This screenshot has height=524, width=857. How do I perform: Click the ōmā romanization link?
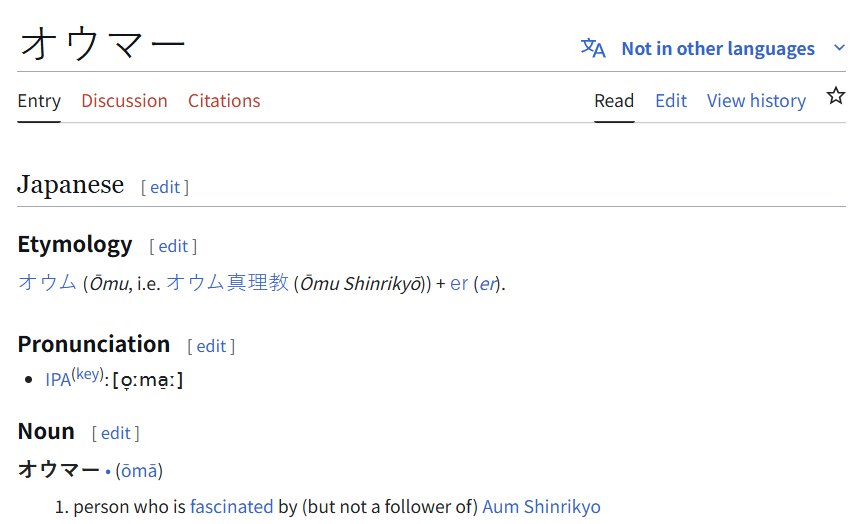click(139, 471)
